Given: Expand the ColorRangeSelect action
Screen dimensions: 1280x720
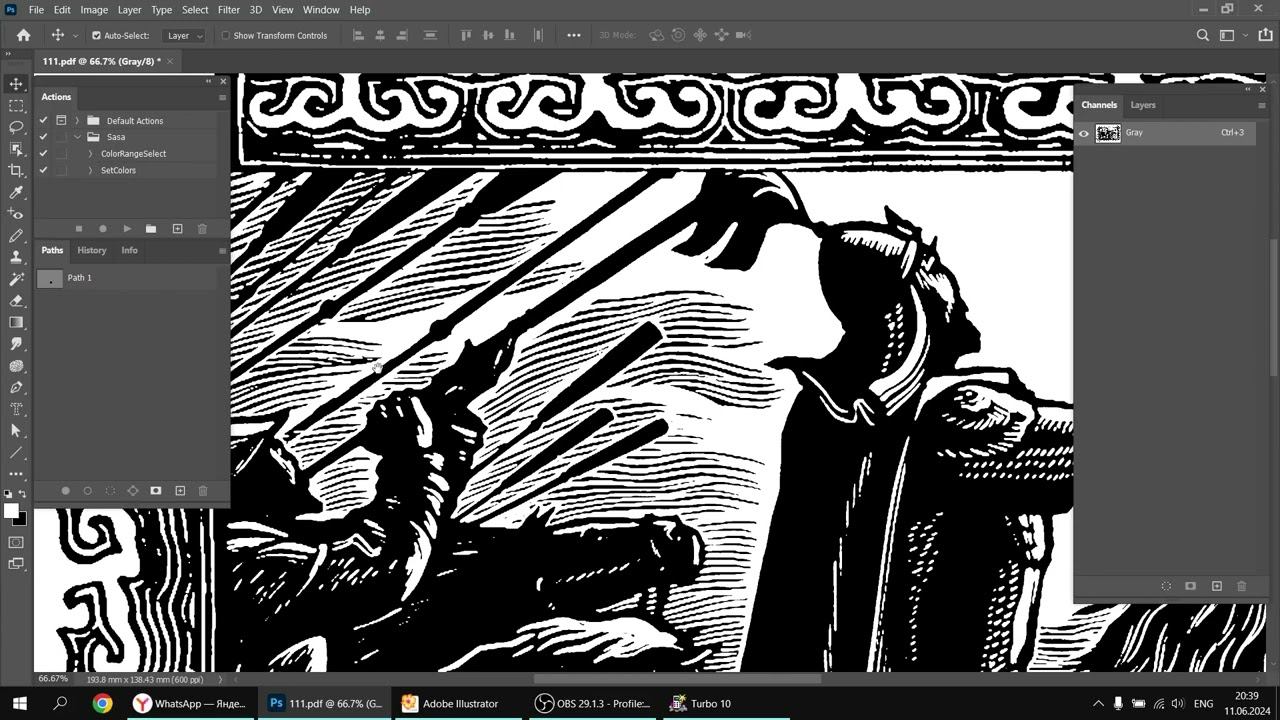Looking at the screenshot, I should tap(90, 154).
